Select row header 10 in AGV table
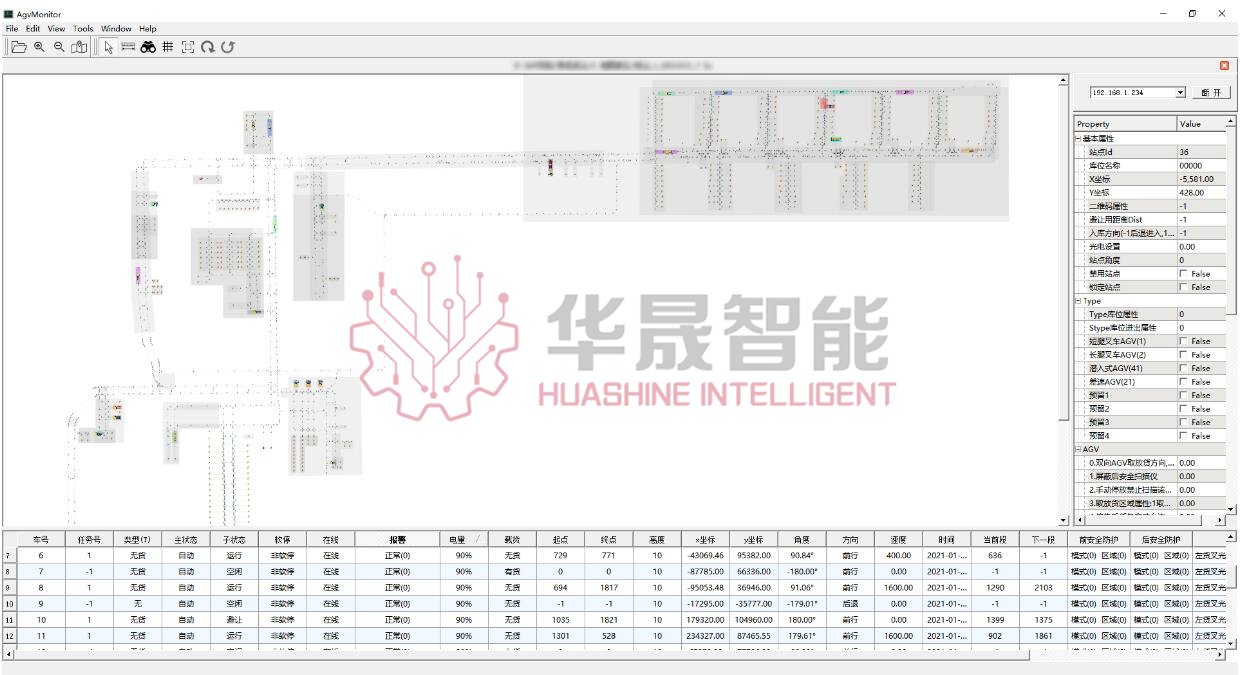 [x=9, y=604]
